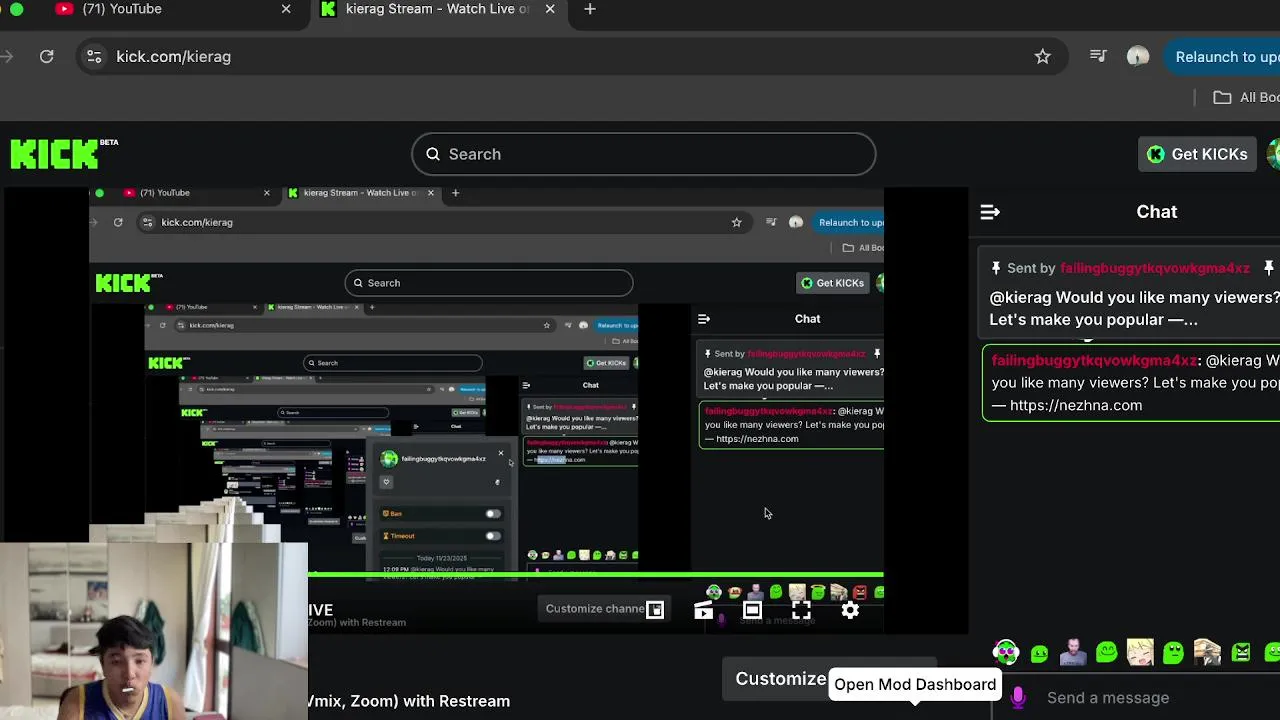
Task: Open the https://nezhna.com link in chat
Action: click(x=1076, y=405)
